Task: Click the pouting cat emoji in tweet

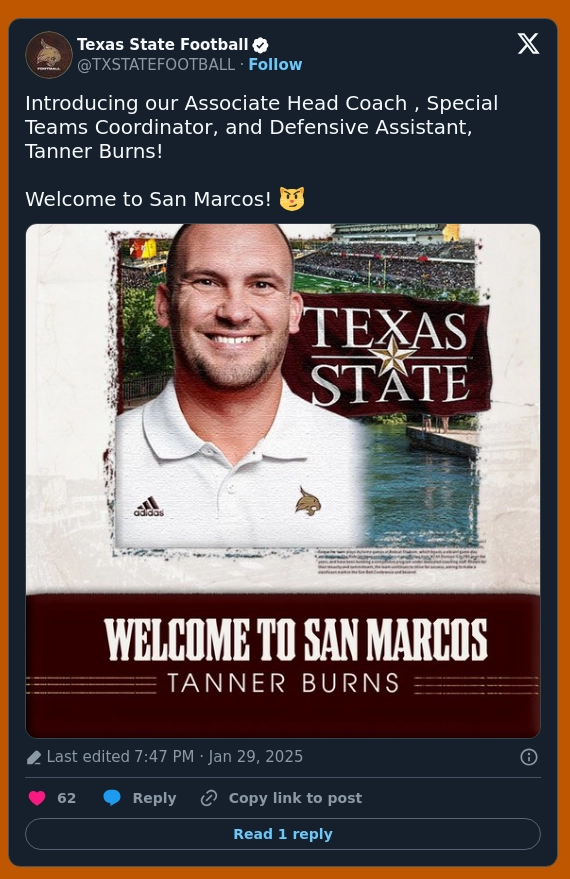Action: click(x=292, y=198)
